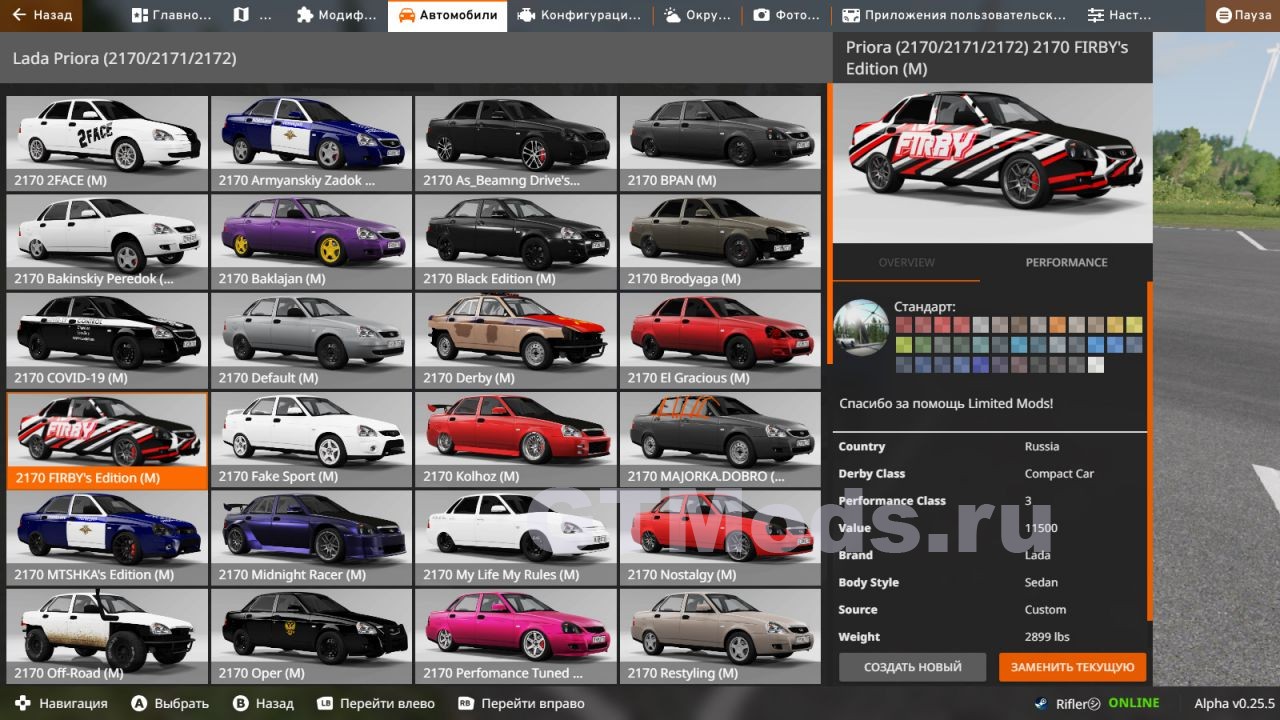Select the 2170 MTSHKA's Edition (M)
Viewport: 1280px width, 720px height.
107,537
